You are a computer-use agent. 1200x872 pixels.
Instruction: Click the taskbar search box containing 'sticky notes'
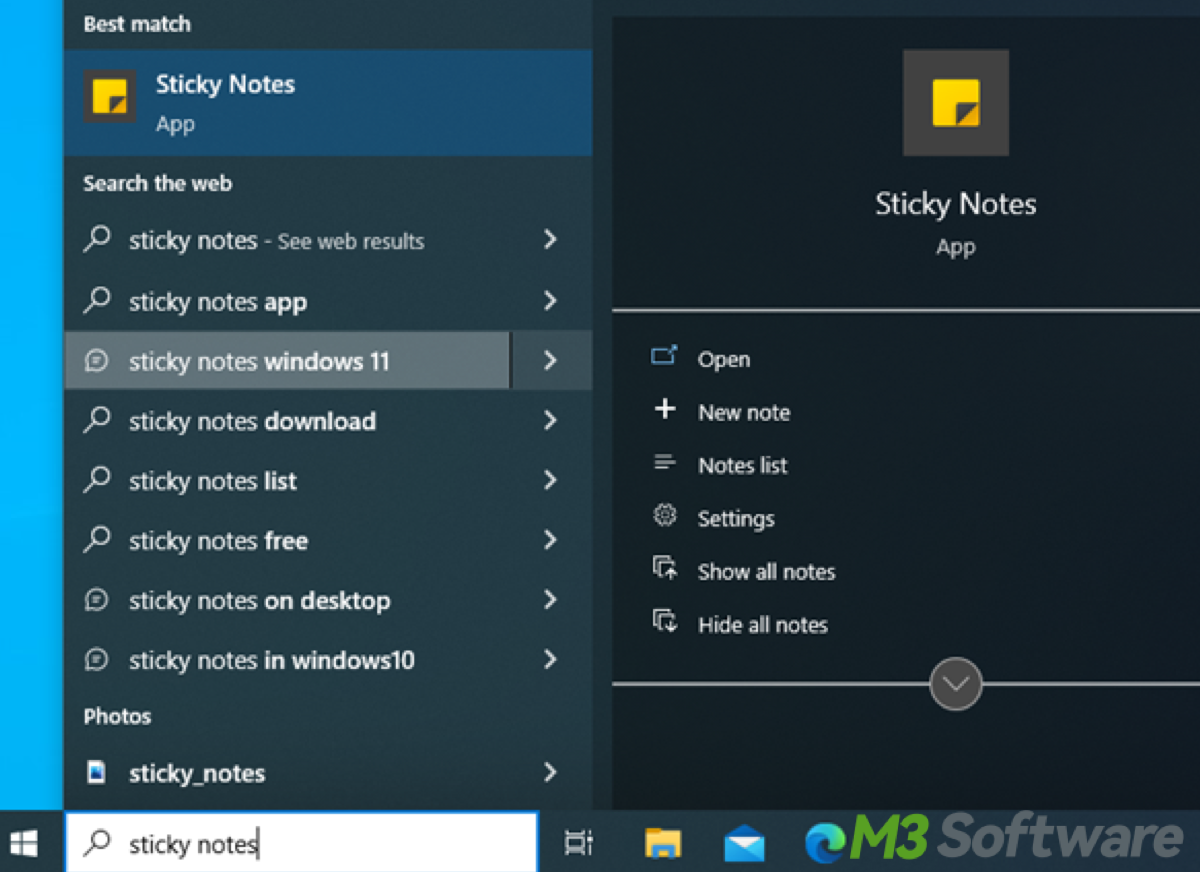click(301, 842)
